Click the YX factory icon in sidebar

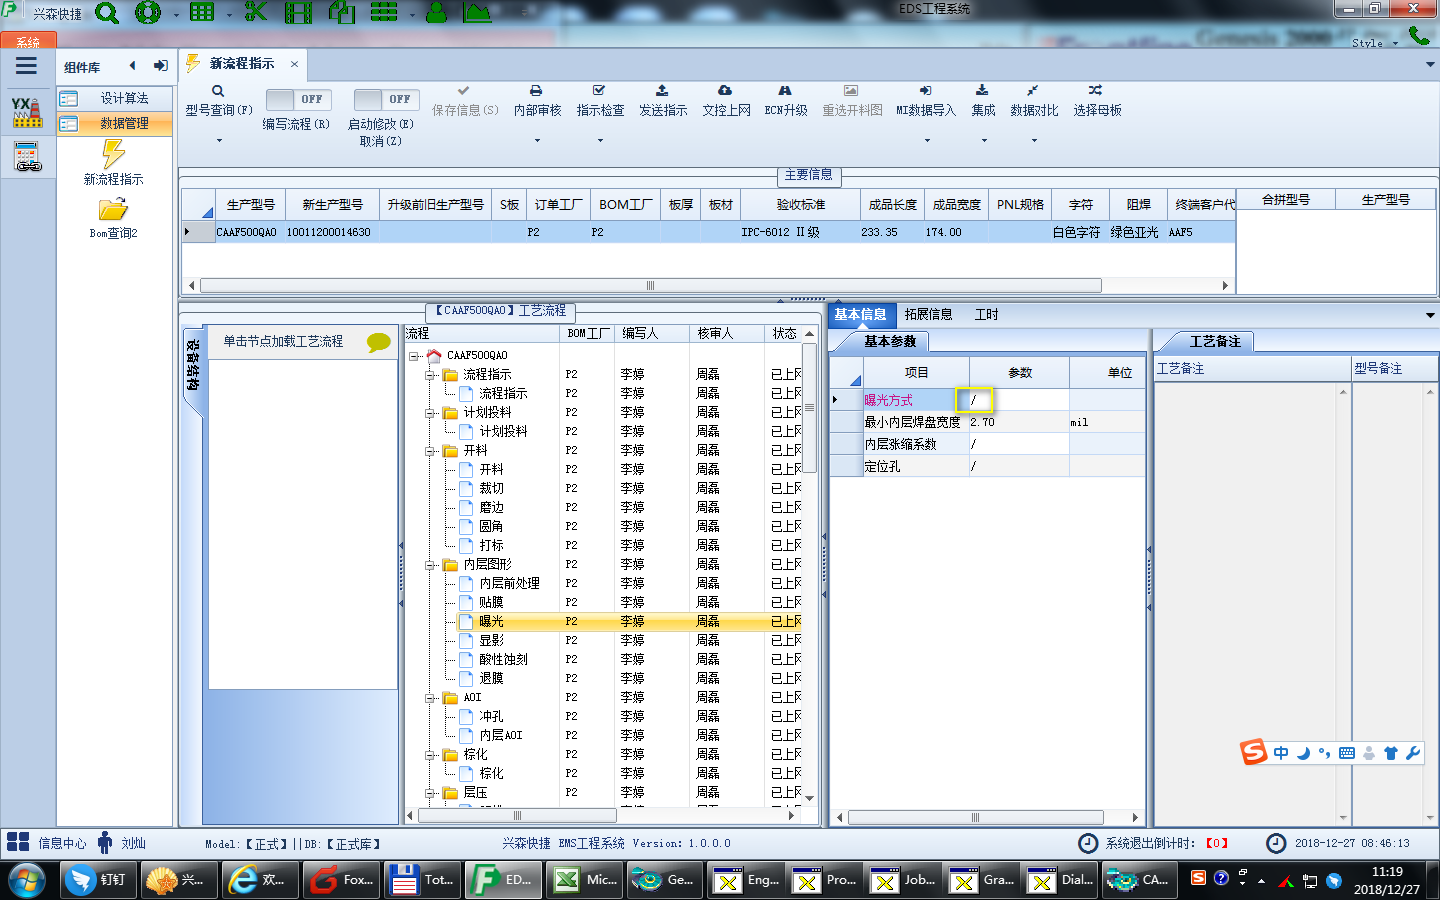coord(27,112)
